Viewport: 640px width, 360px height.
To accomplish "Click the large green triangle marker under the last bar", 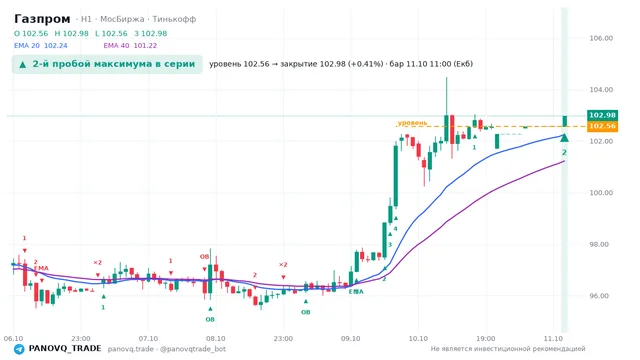I will click(564, 138).
